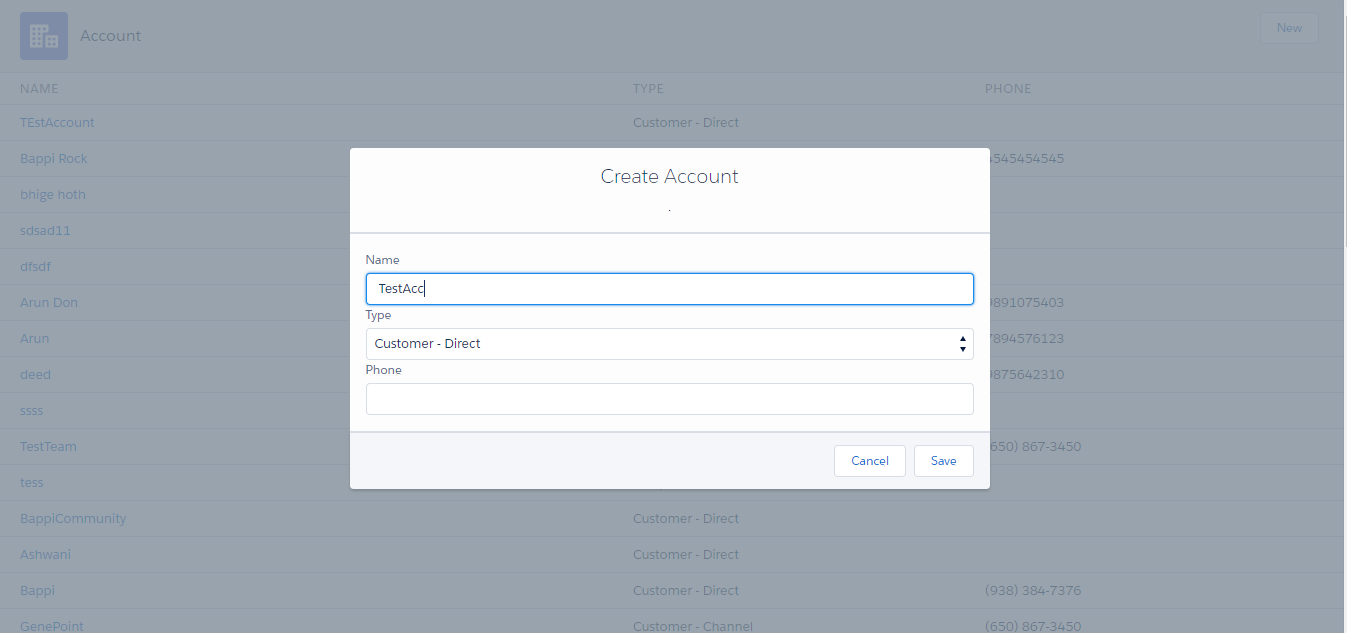Click the Arun Don account name

tap(49, 302)
